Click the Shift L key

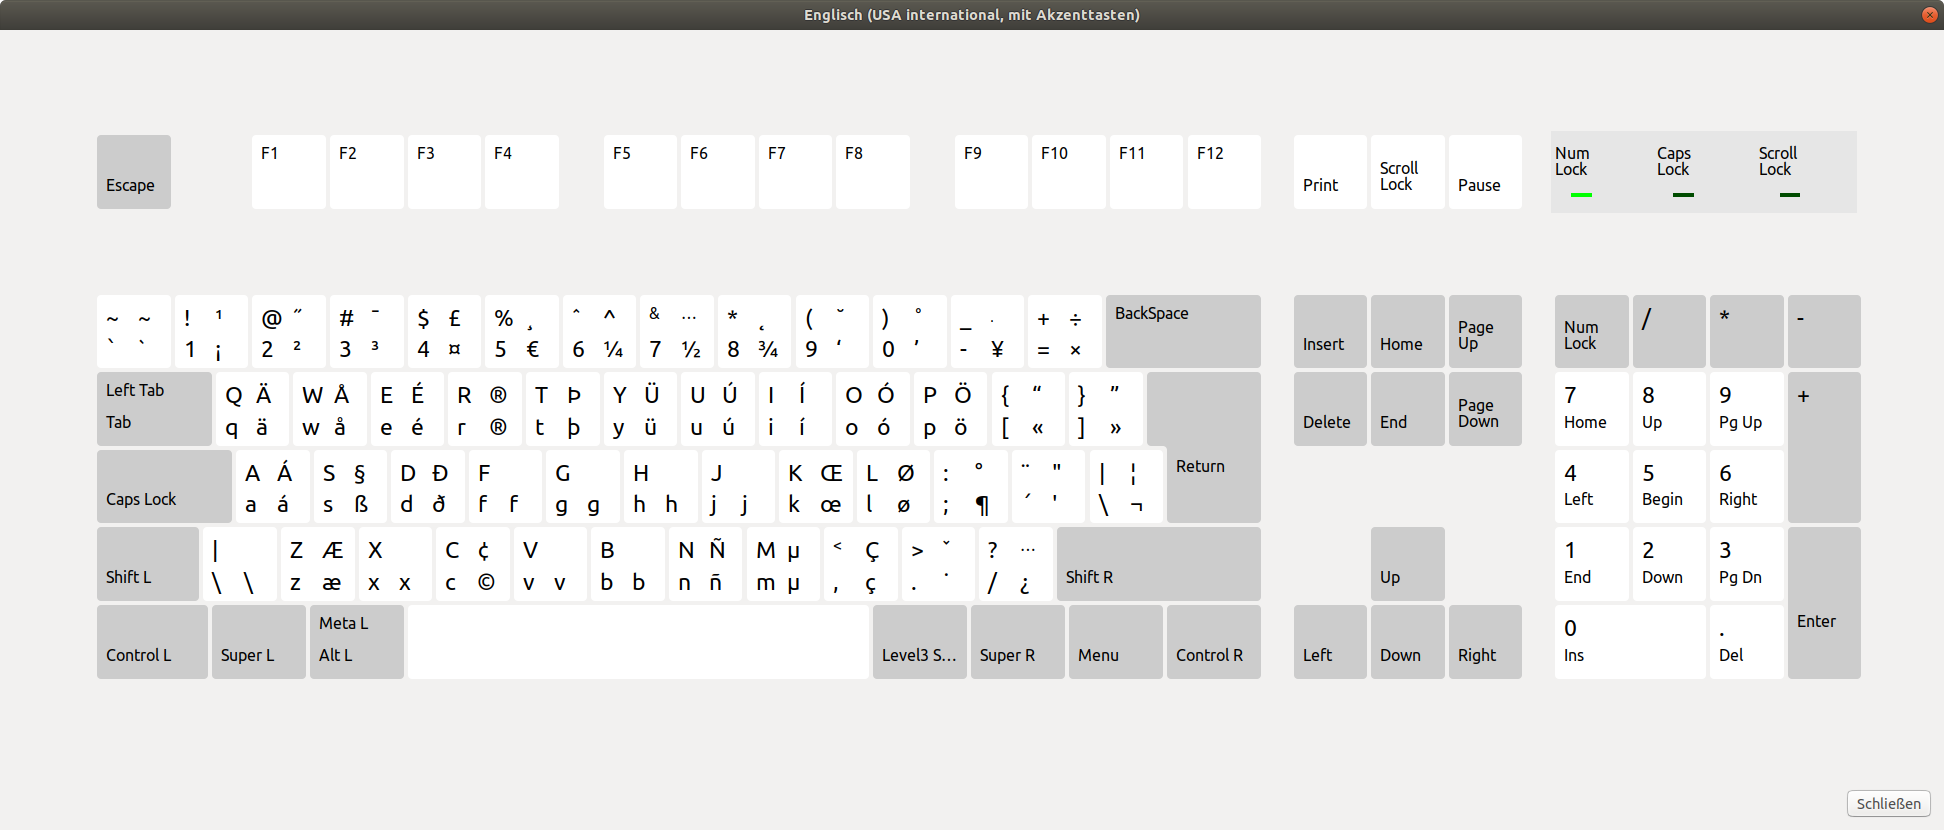tap(148, 564)
